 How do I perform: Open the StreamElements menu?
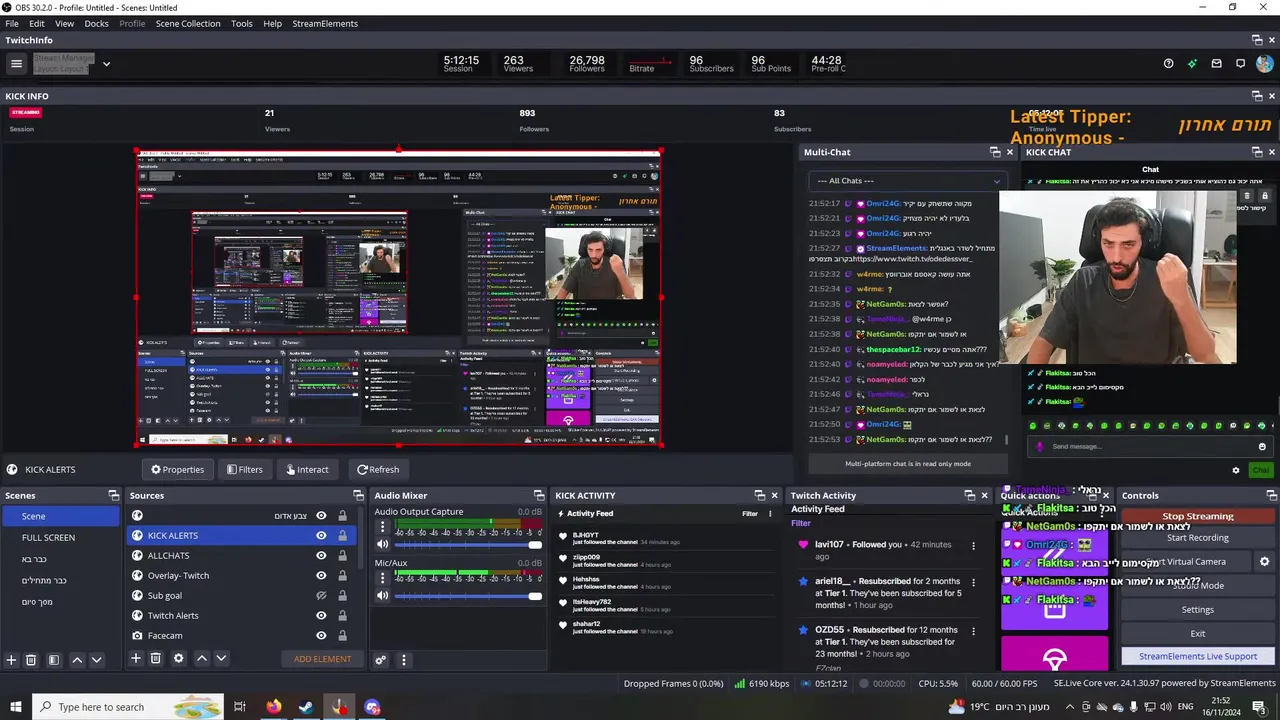pyautogui.click(x=325, y=23)
